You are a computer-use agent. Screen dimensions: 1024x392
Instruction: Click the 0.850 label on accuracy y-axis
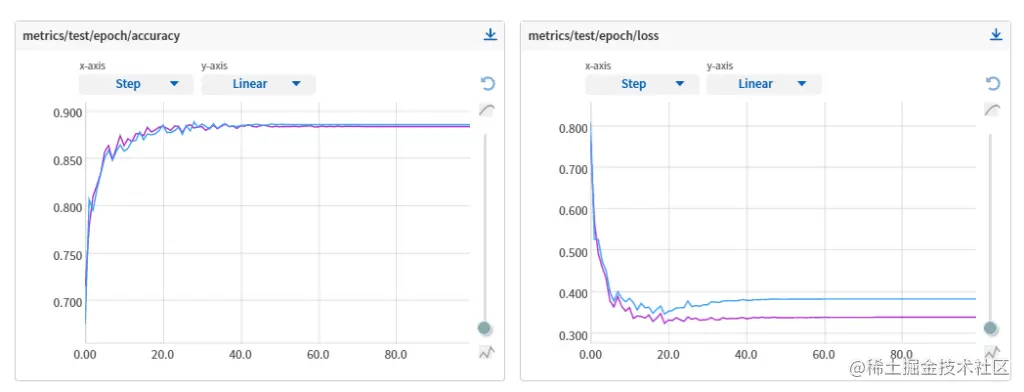67,160
